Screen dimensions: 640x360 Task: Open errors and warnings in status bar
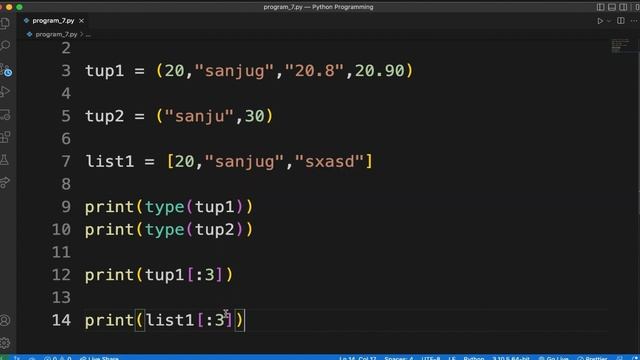[58, 358]
